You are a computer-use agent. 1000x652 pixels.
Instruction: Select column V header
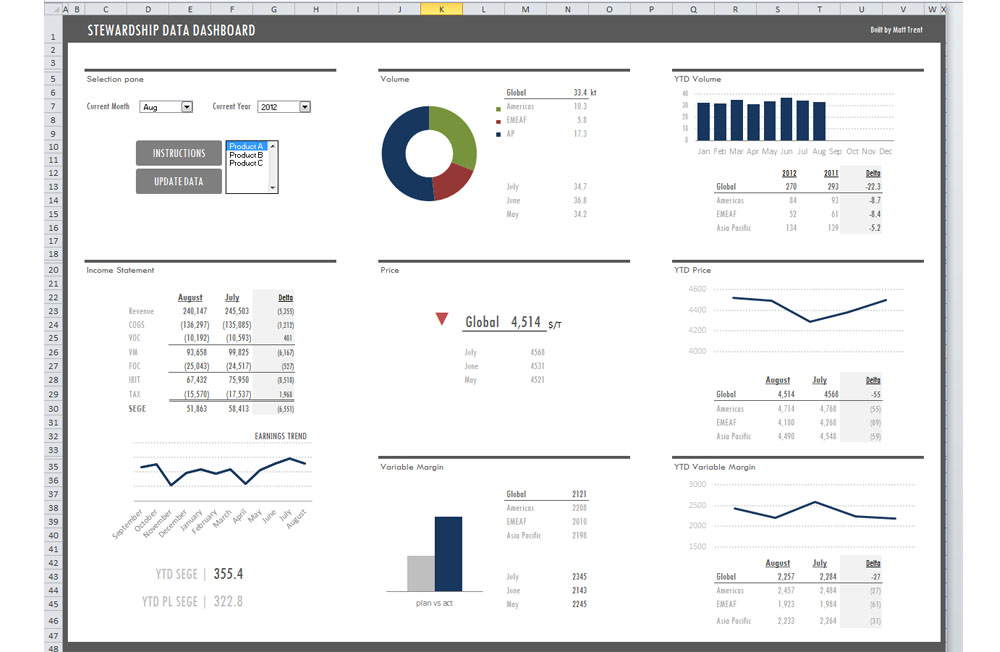pyautogui.click(x=903, y=9)
